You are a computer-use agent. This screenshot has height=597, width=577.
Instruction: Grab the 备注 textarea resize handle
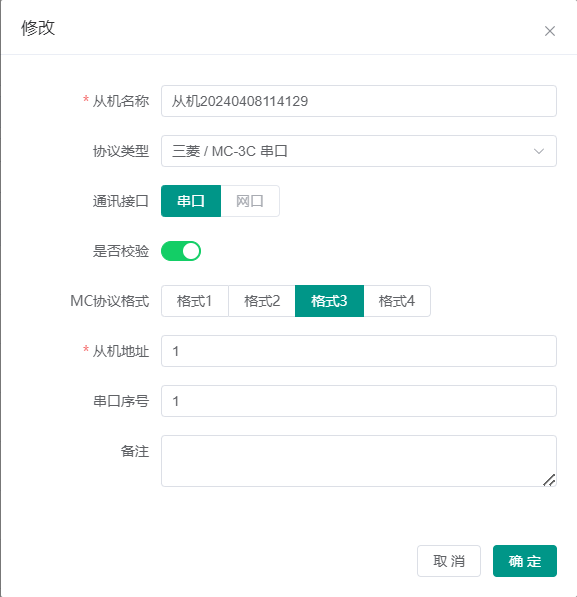pos(550,480)
